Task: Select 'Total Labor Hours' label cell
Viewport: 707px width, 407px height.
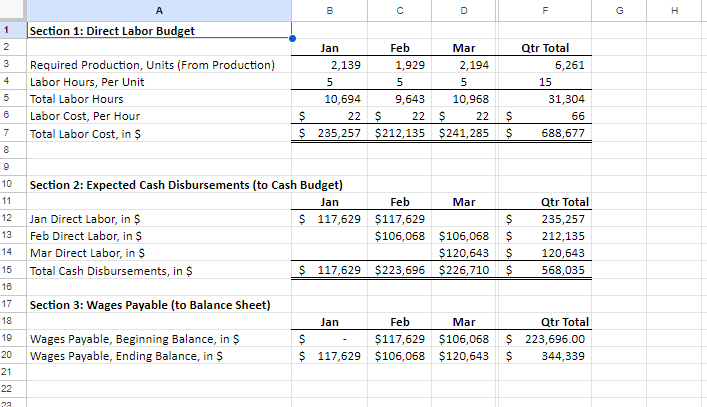Action: pos(159,99)
